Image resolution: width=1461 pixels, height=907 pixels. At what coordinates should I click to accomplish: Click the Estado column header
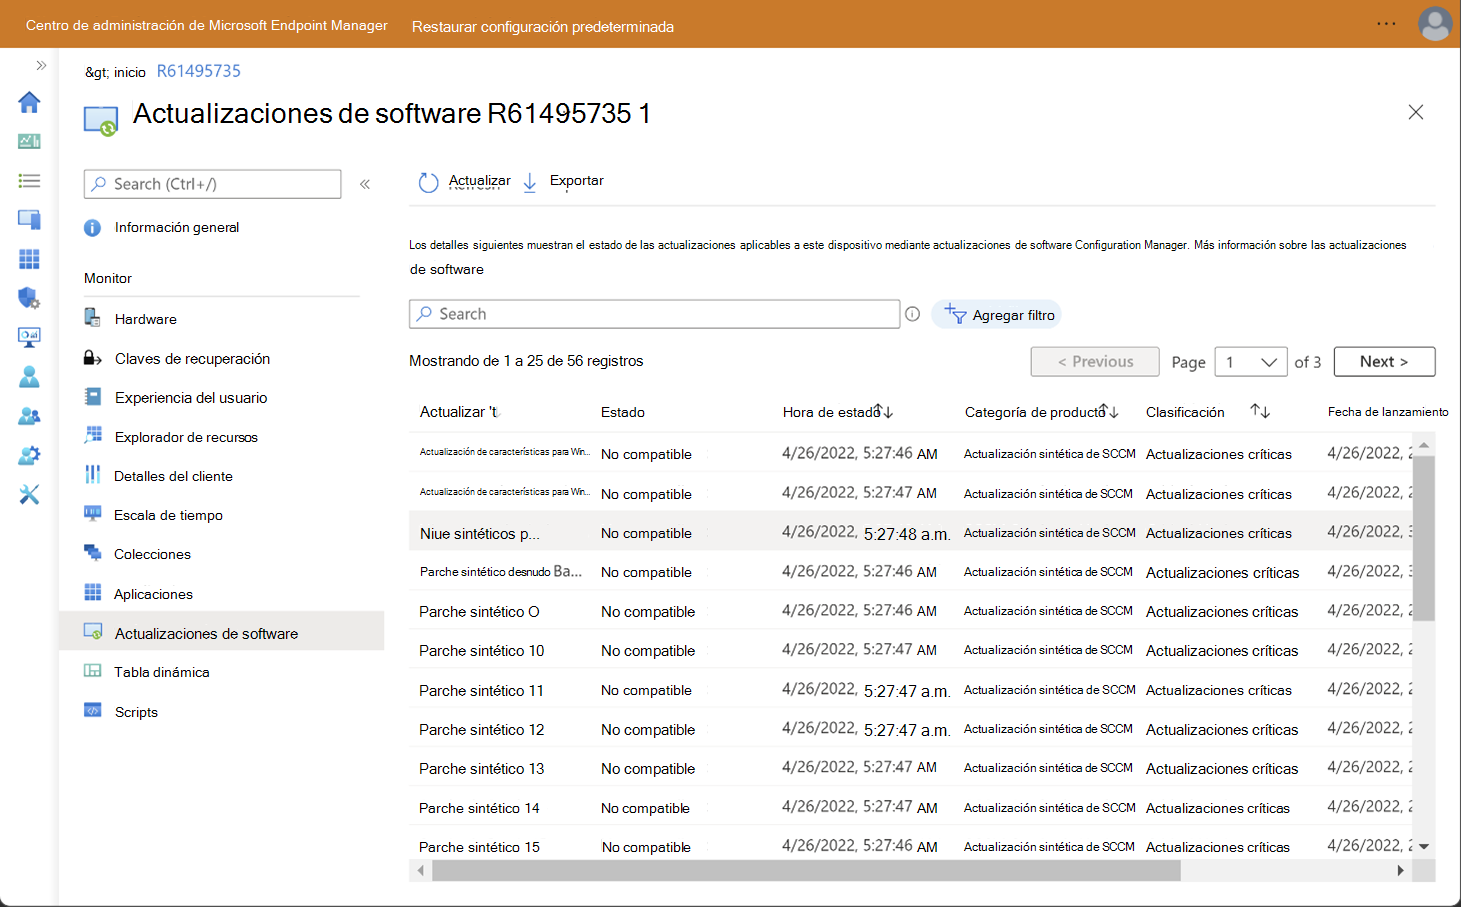[623, 412]
